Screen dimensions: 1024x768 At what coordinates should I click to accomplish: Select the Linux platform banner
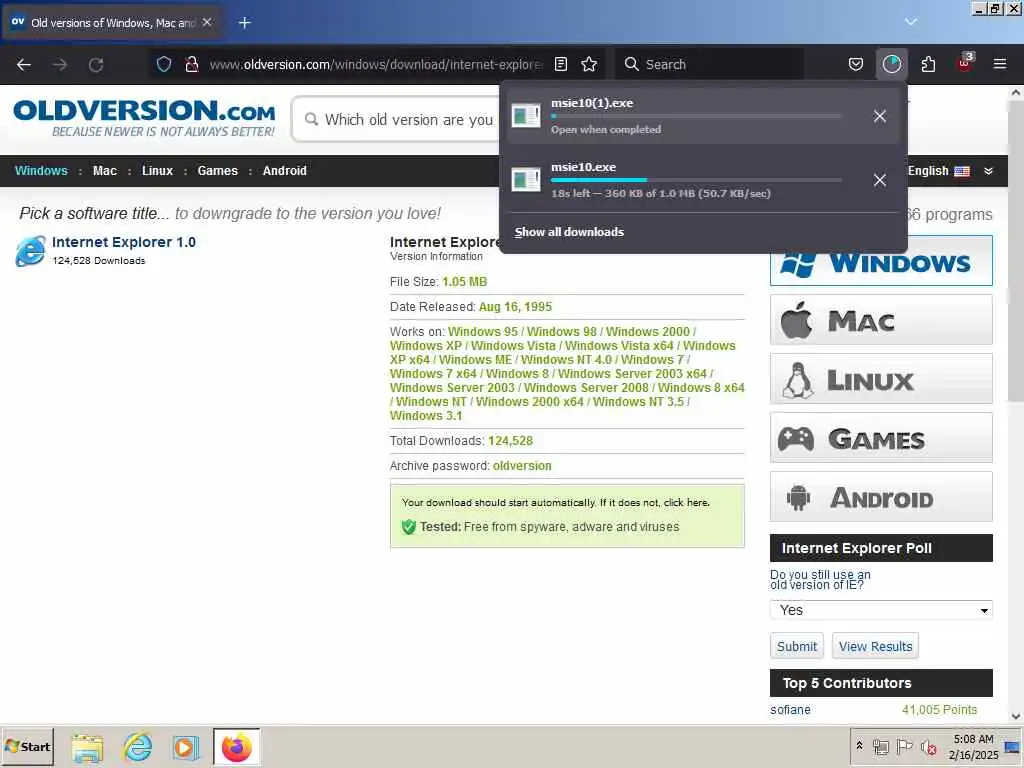(x=881, y=379)
